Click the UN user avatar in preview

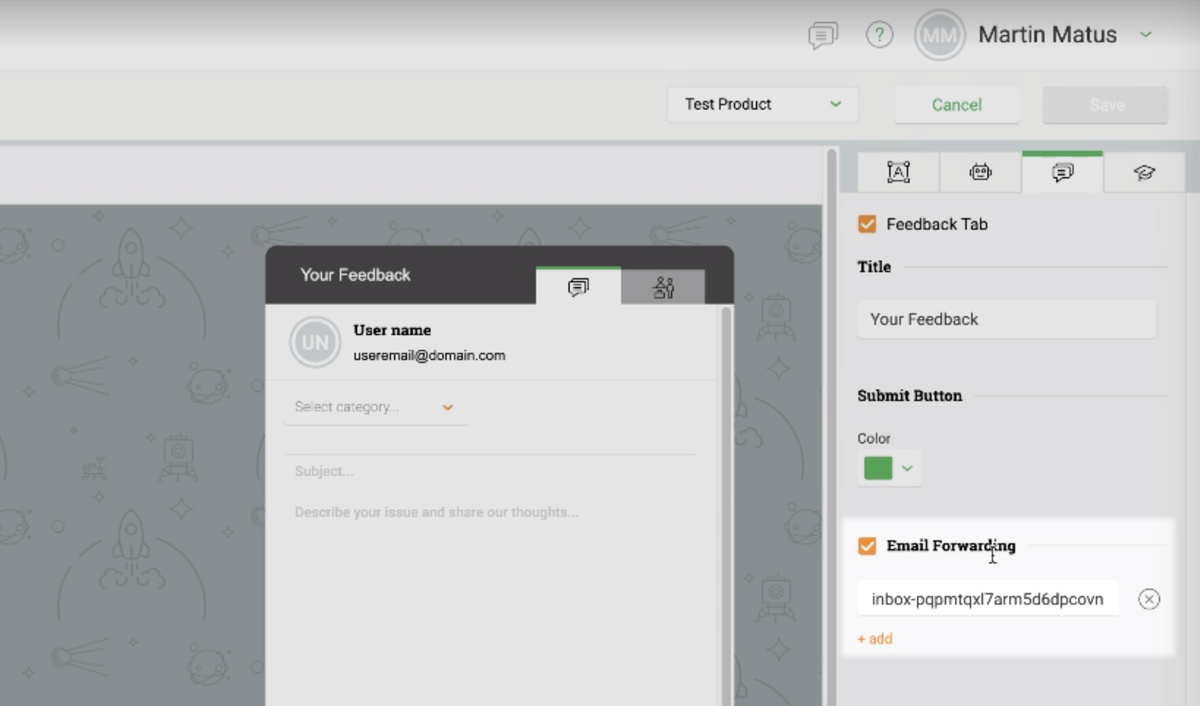tap(315, 342)
